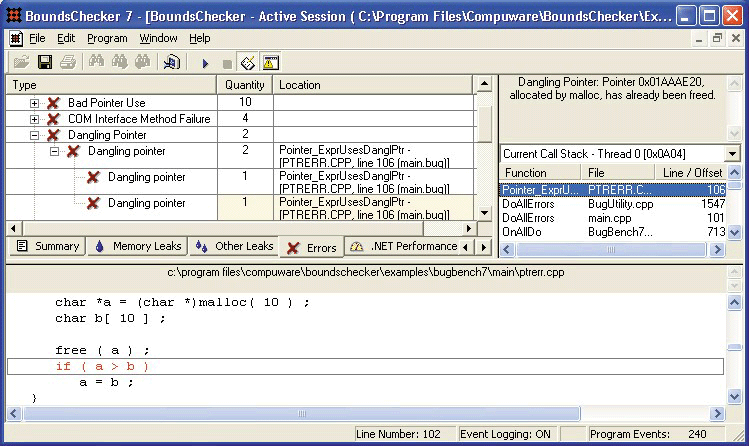
Task: Expand the Bad Pointer Use node
Action: click(34, 103)
